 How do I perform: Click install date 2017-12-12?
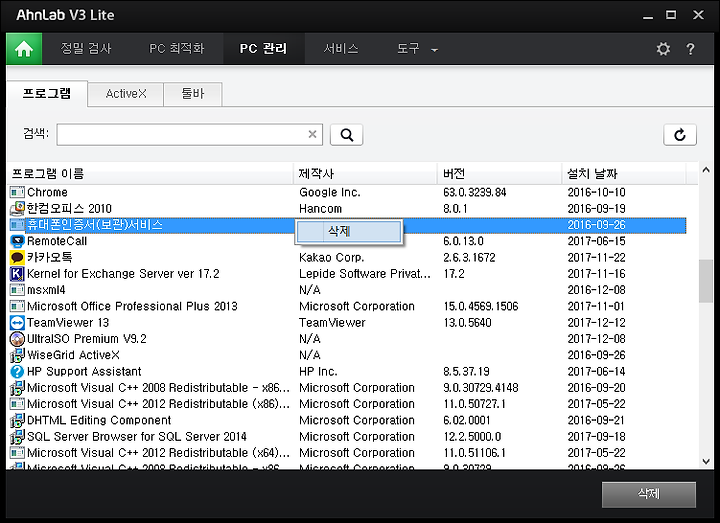(596, 322)
